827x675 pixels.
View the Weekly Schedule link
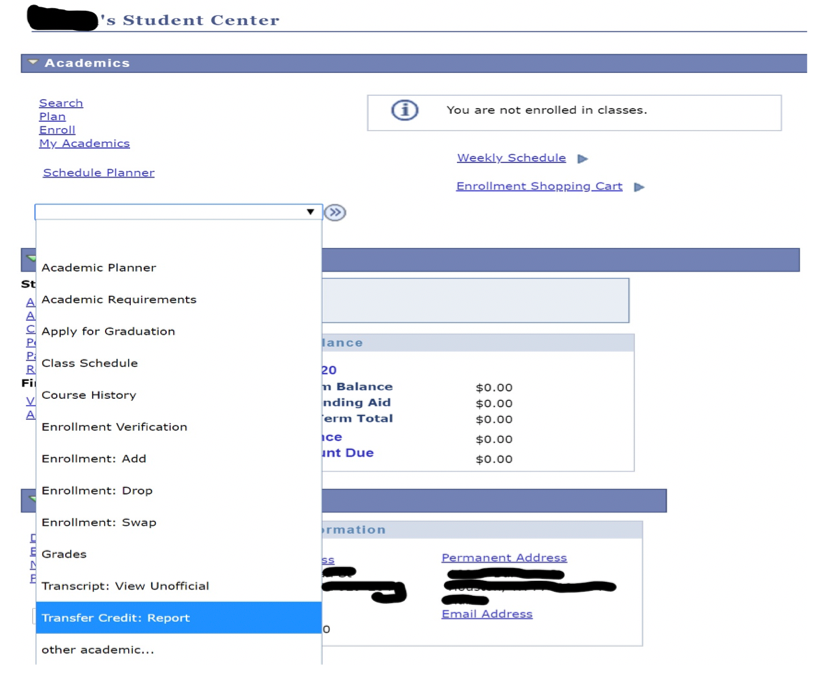[x=511, y=157]
